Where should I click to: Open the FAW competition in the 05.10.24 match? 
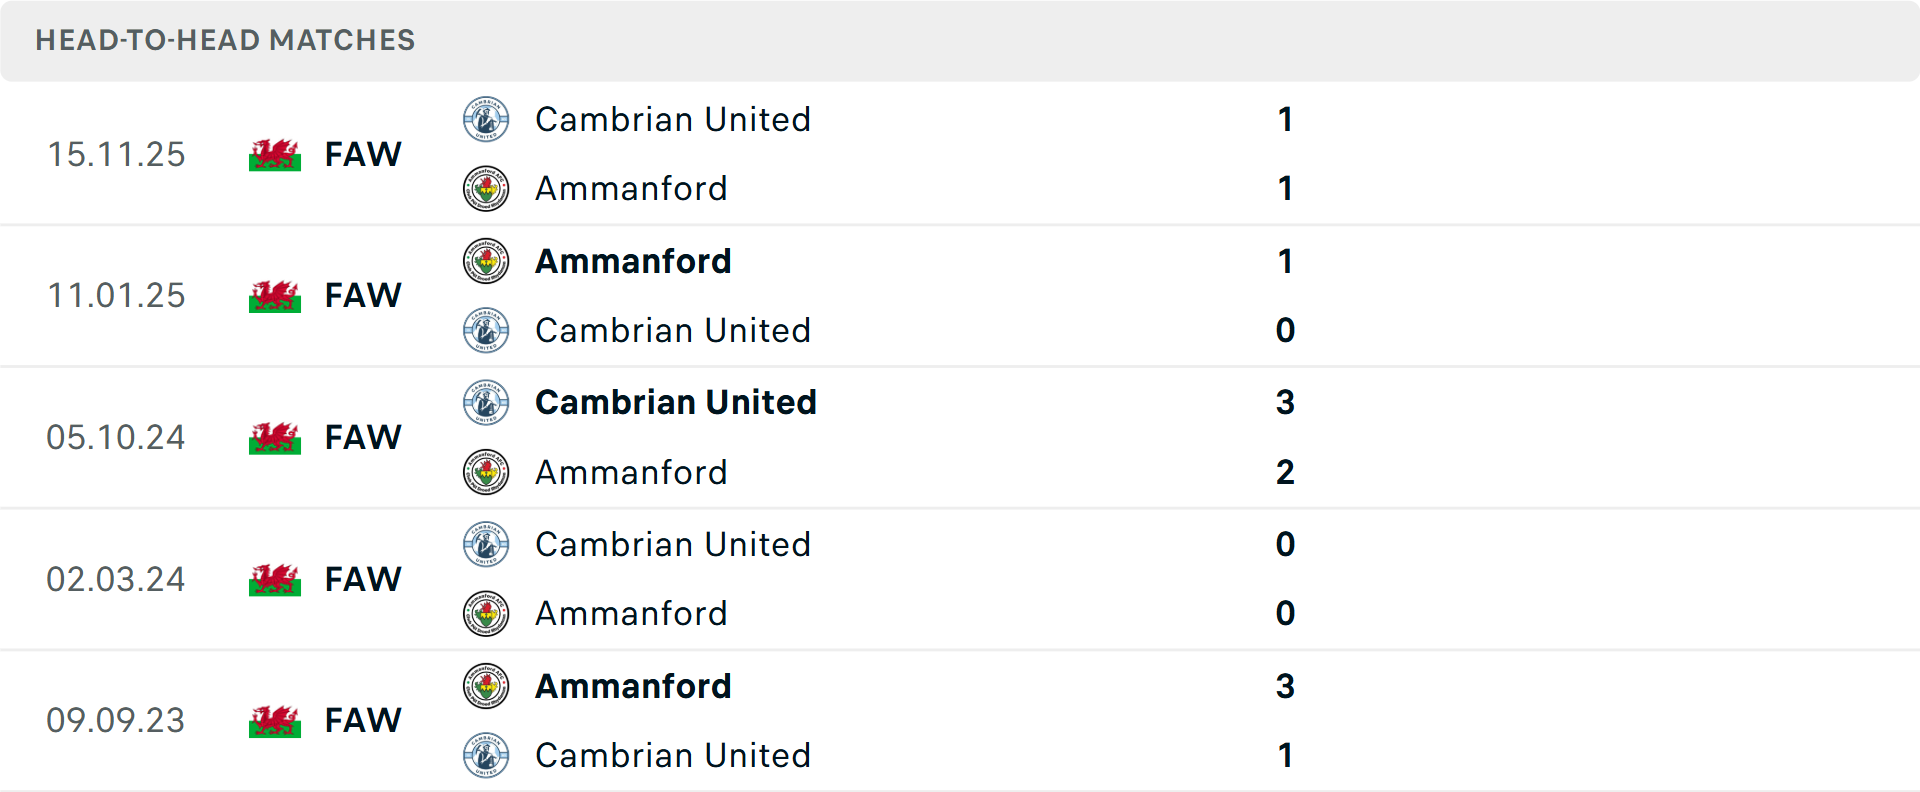pyautogui.click(x=363, y=437)
